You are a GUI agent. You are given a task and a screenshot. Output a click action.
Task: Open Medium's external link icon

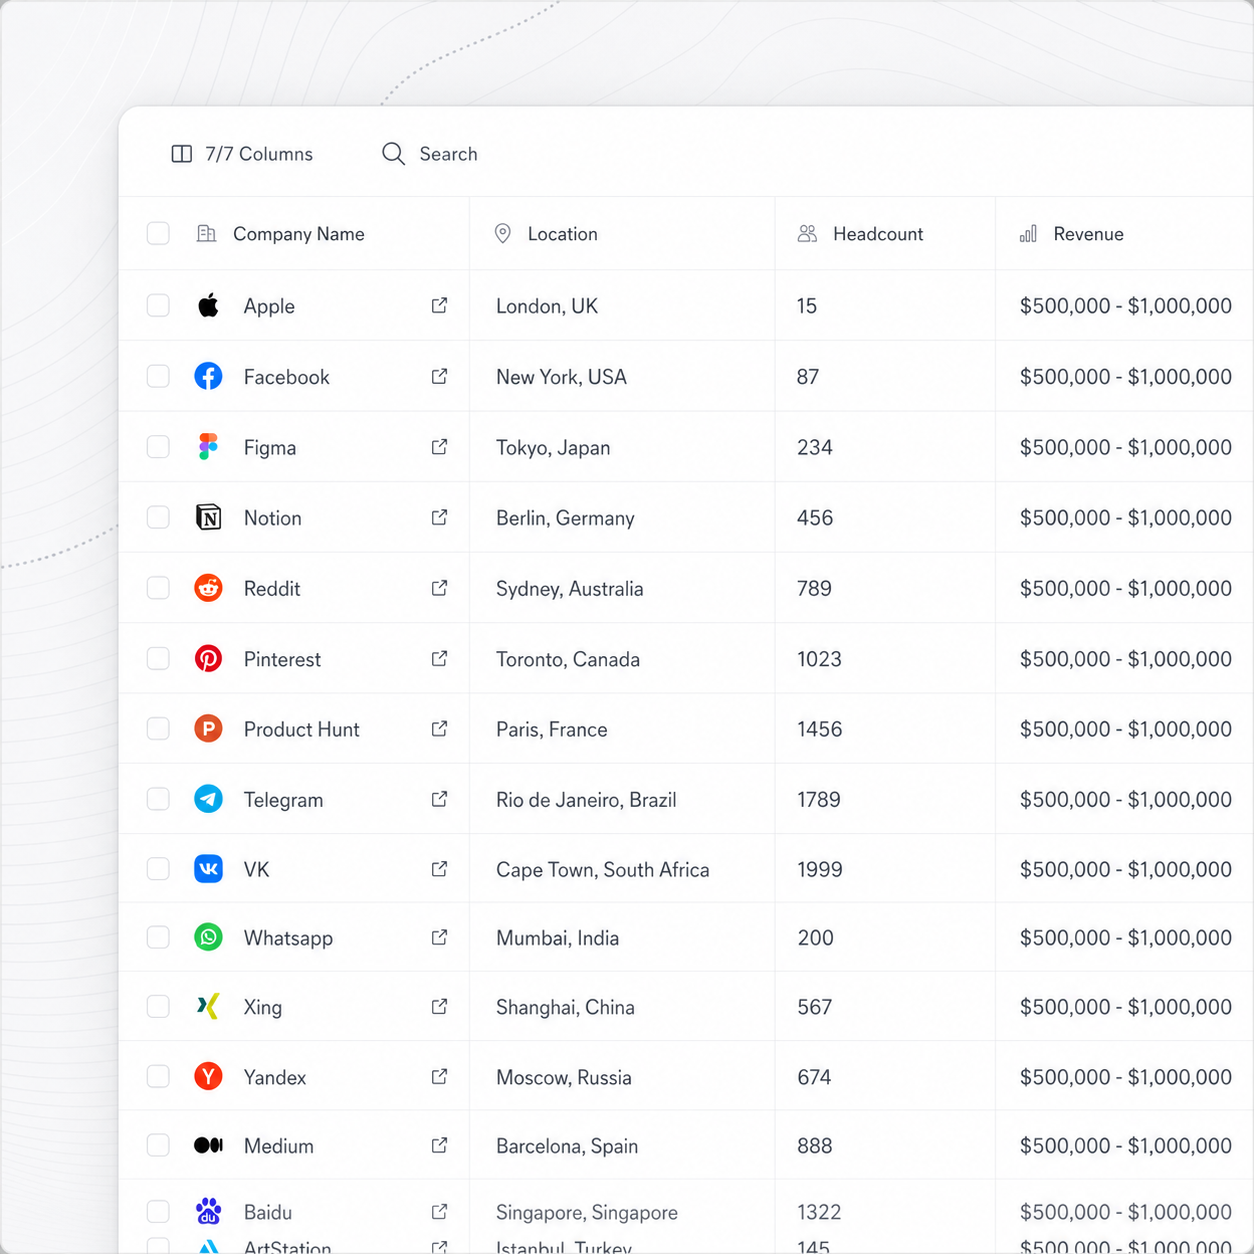(x=439, y=1146)
